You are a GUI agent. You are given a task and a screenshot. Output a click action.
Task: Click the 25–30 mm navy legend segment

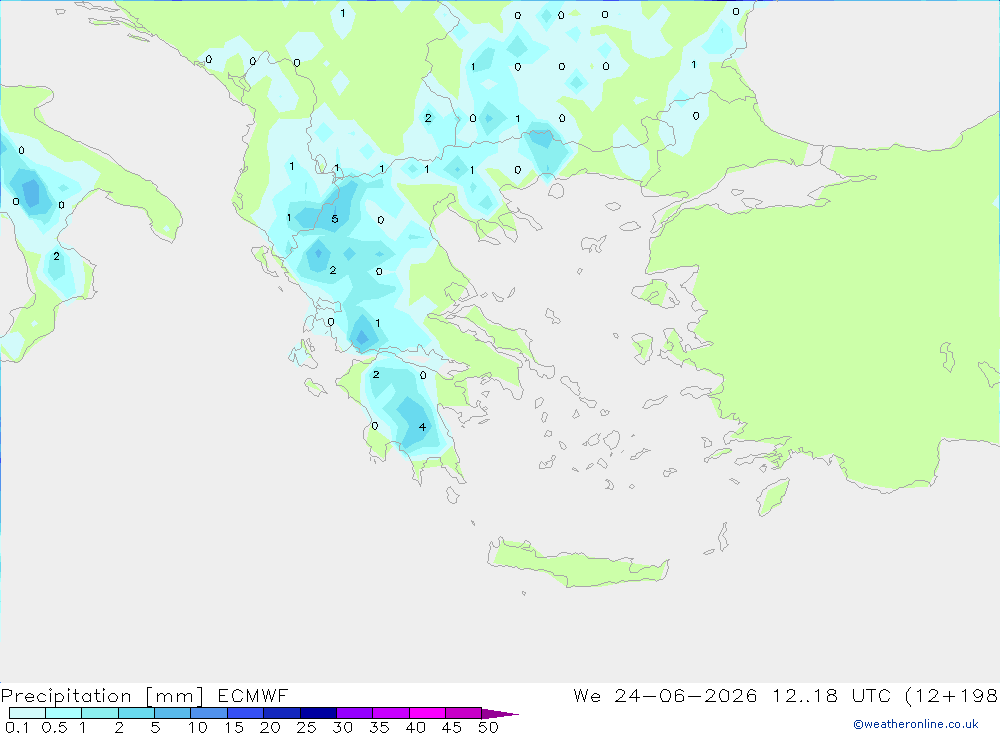click(318, 713)
